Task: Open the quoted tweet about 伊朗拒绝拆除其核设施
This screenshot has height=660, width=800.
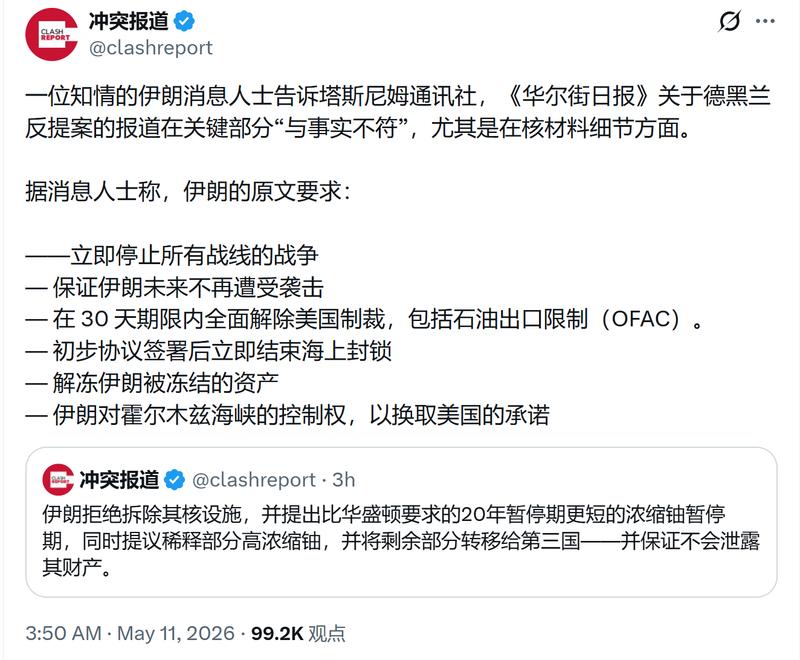Action: pyautogui.click(x=401, y=522)
